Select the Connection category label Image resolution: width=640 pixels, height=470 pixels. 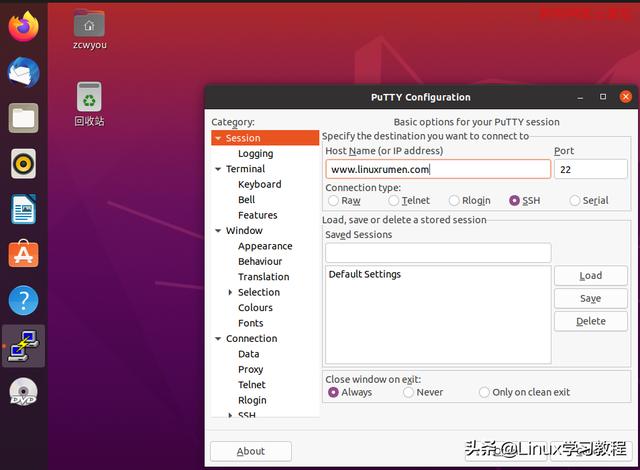click(x=251, y=339)
